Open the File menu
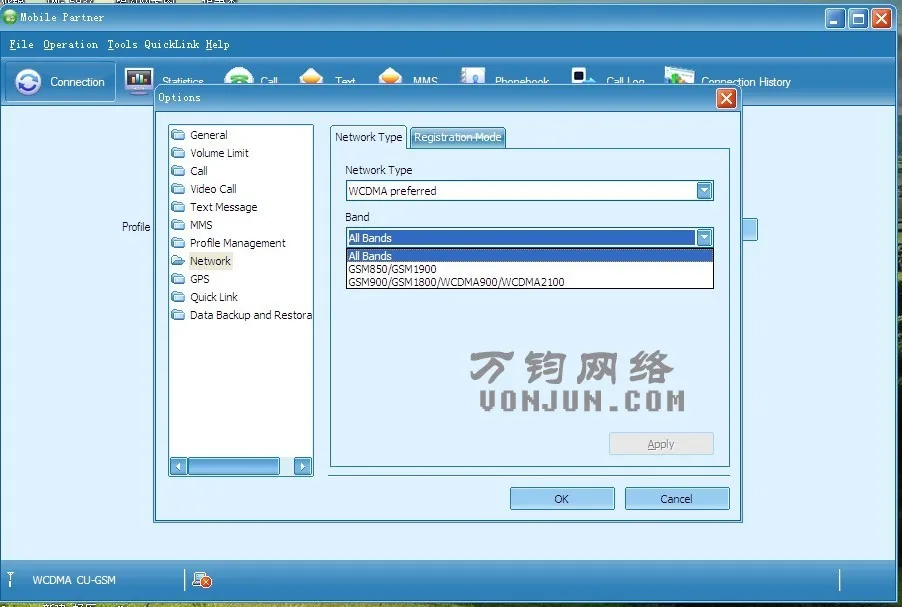This screenshot has width=902, height=607. (x=21, y=44)
